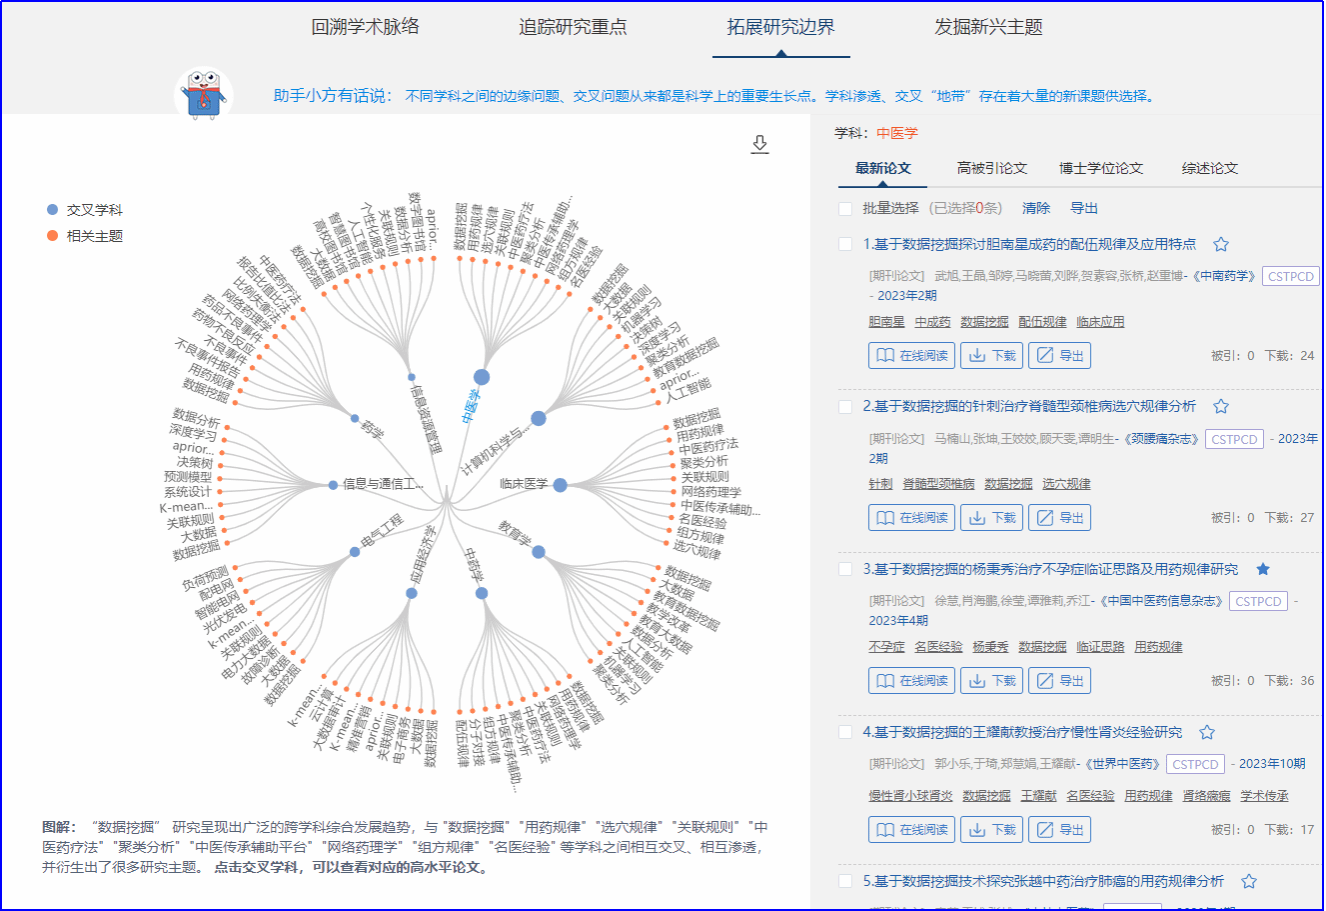Toggle the 交叉学科 blue legend dot
The width and height of the screenshot is (1326, 911).
coord(52,210)
